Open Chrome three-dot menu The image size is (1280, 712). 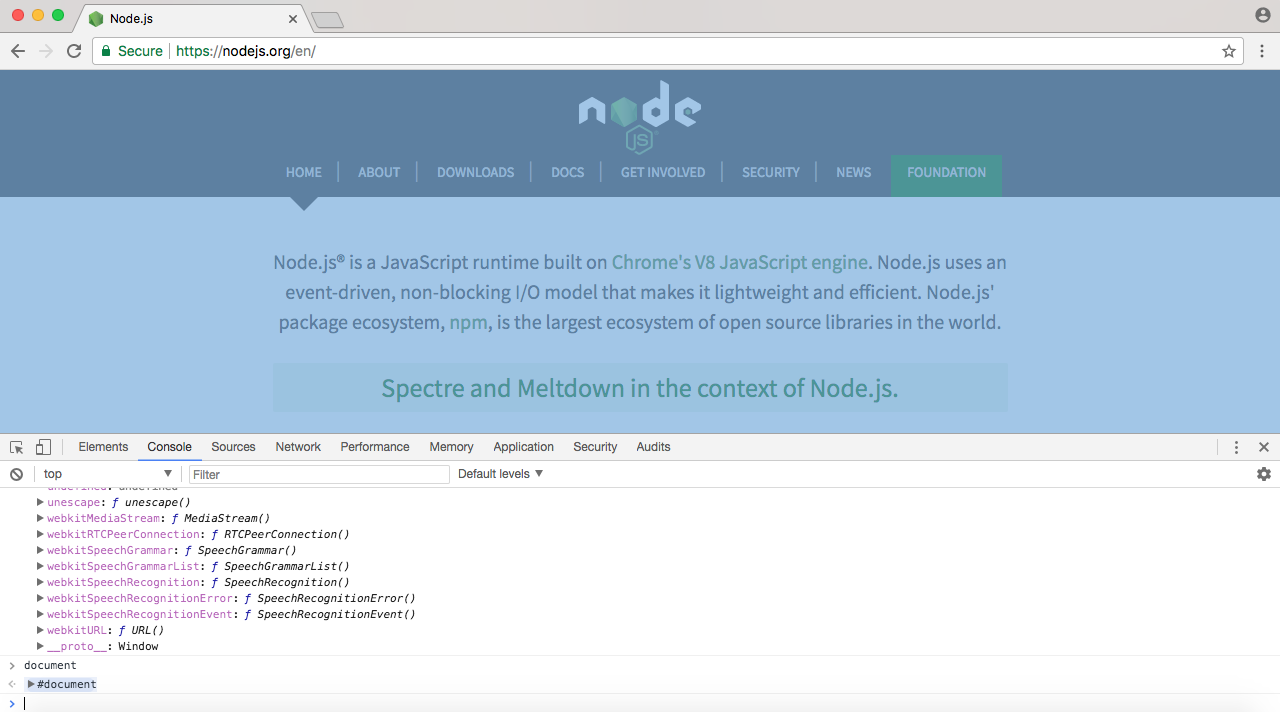(1262, 51)
